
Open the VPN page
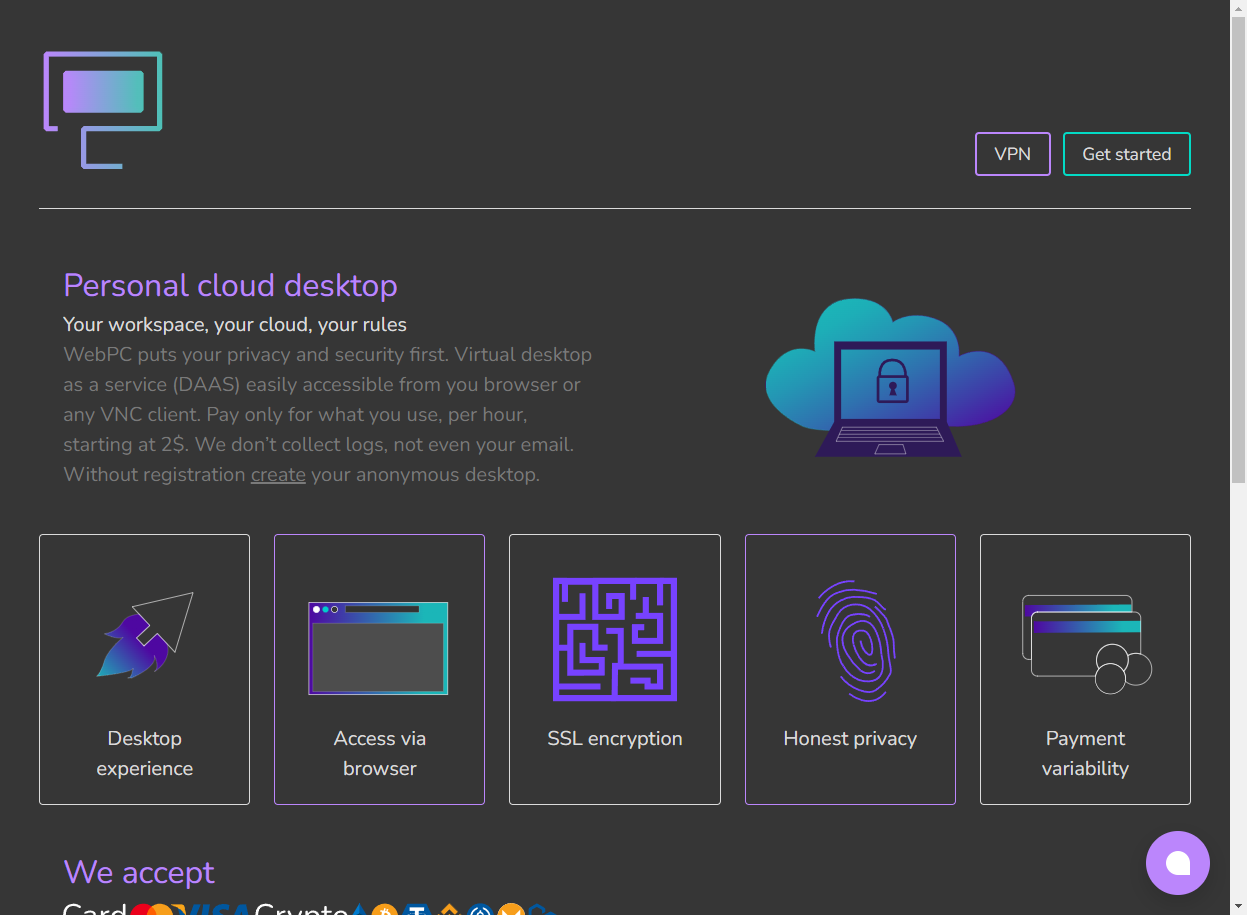[x=1012, y=154]
